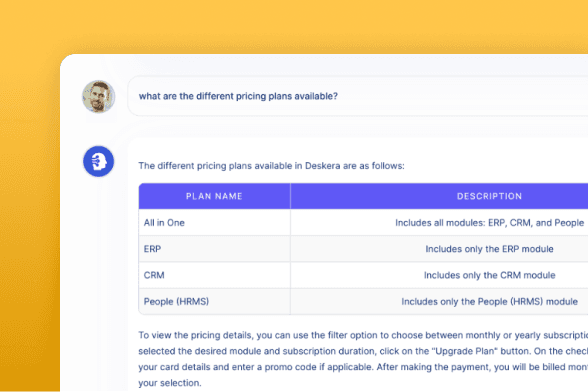Click the blue AI assistant head icon
The height and width of the screenshot is (392, 588).
pyautogui.click(x=99, y=161)
